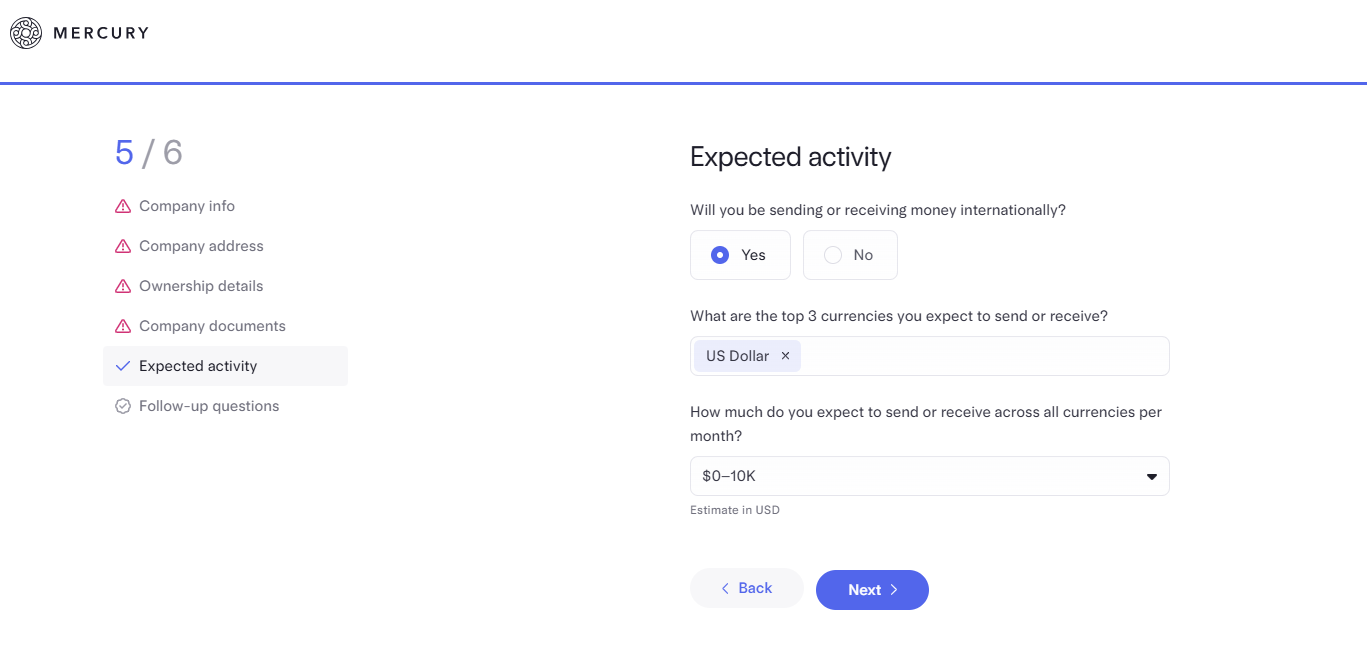
Task: Go to Company info step
Action: 187,206
